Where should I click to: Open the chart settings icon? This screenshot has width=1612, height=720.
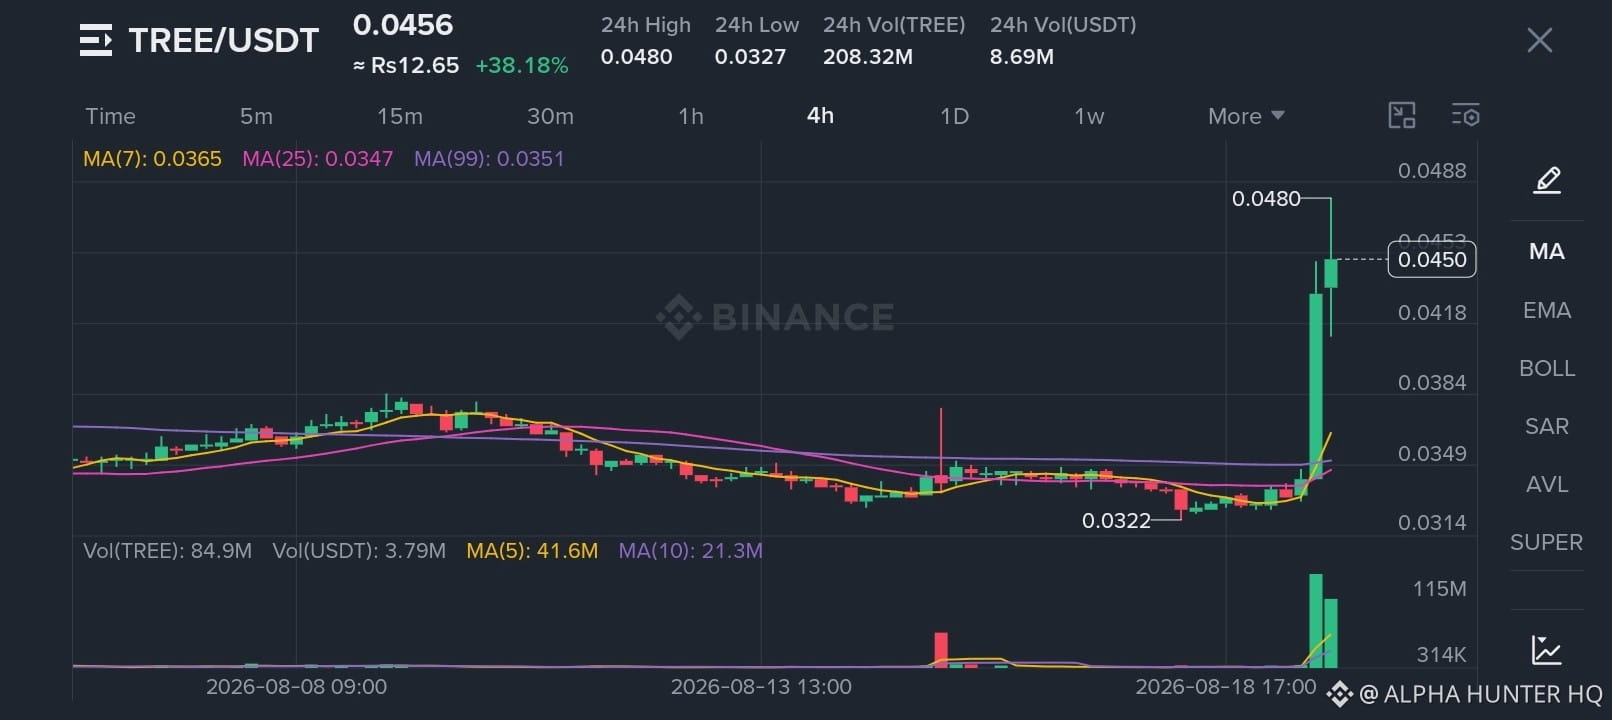(x=1466, y=115)
